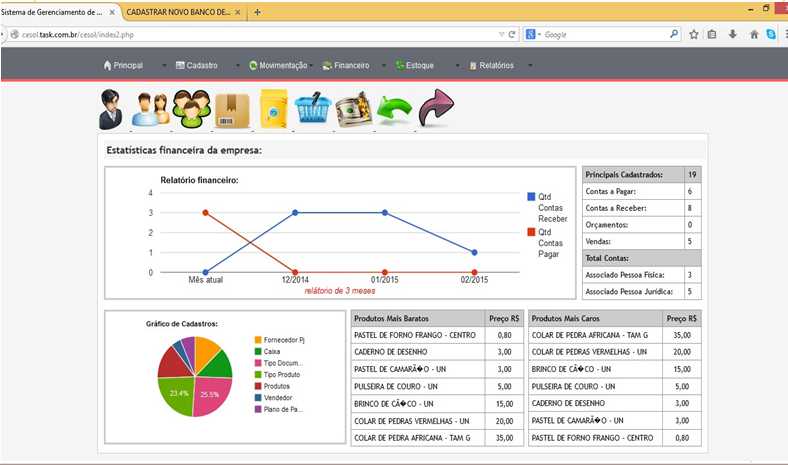Image resolution: width=788 pixels, height=465 pixels.
Task: Click the orange Fornecedor Pj legend swatch
Action: (259, 340)
